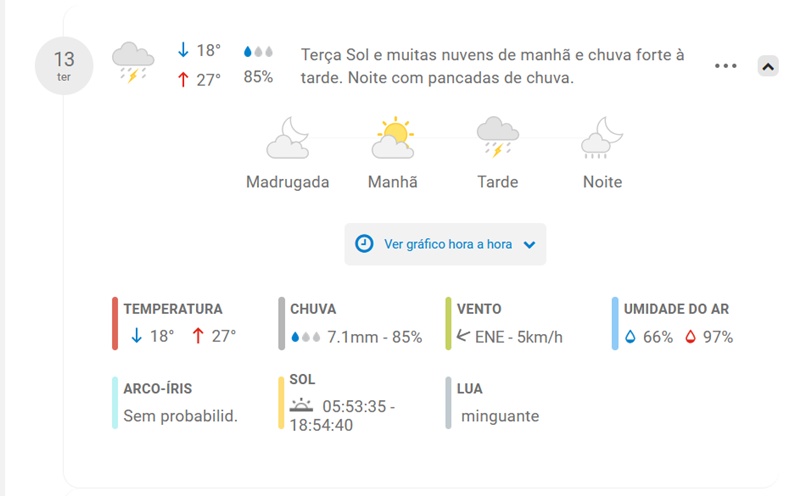800x496 pixels.
Task: Select the Noite period label
Action: point(602,182)
